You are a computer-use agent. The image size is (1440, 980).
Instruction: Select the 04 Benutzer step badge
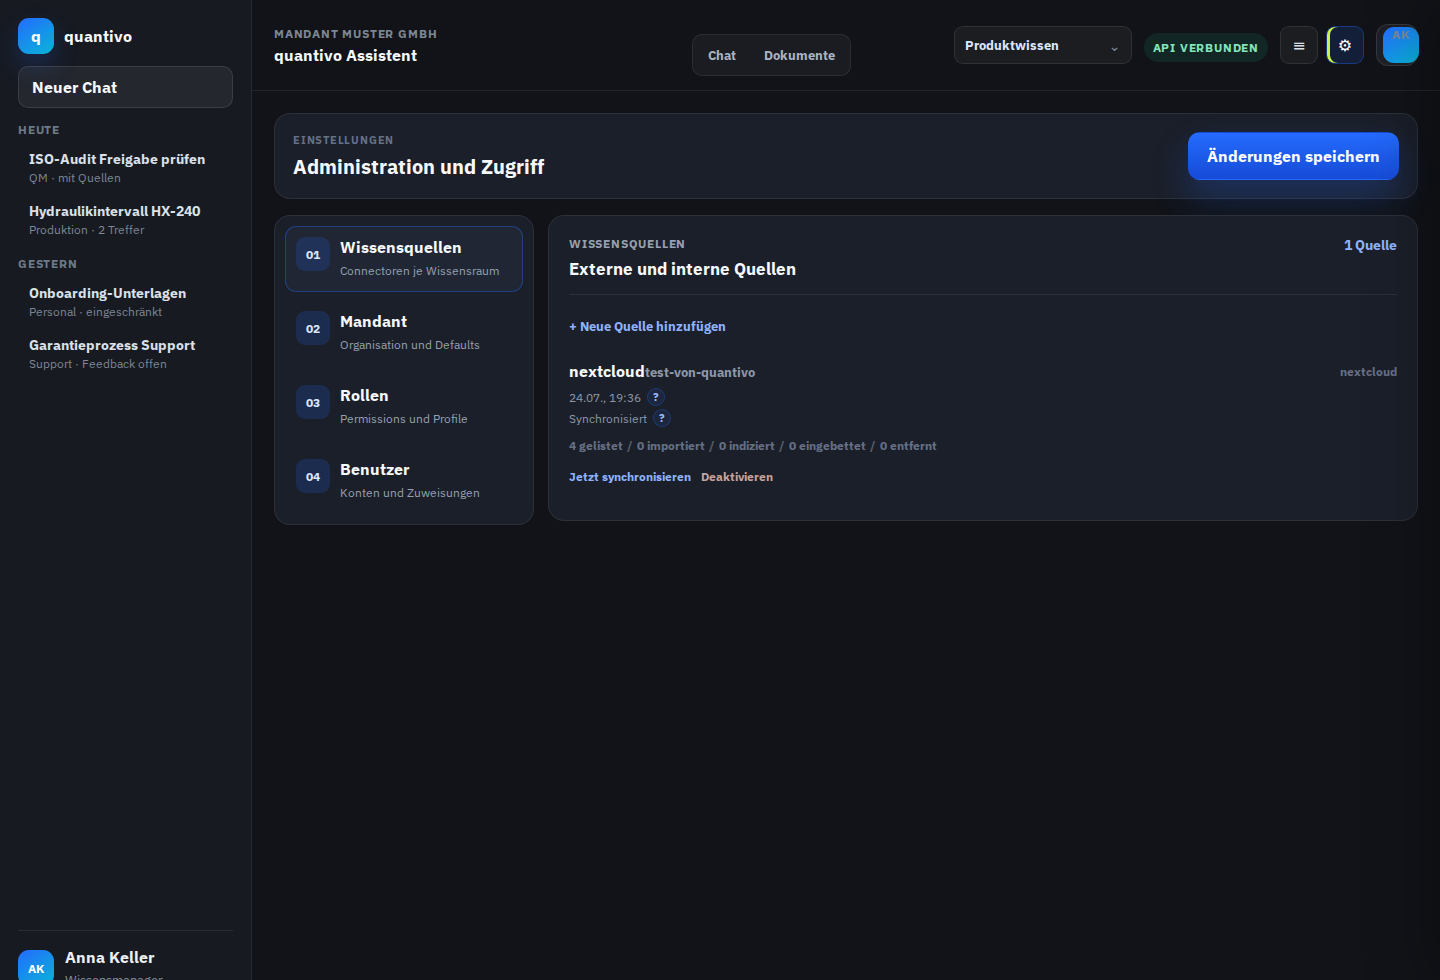313,477
